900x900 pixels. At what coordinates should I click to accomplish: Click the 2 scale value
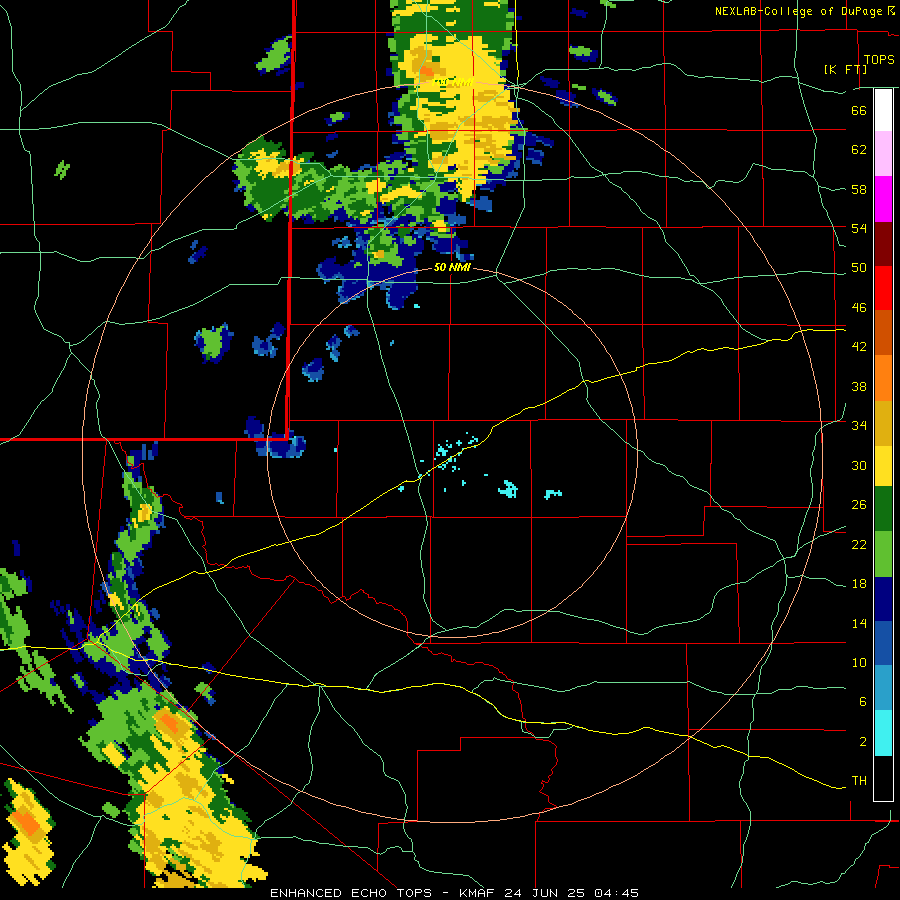[863, 742]
